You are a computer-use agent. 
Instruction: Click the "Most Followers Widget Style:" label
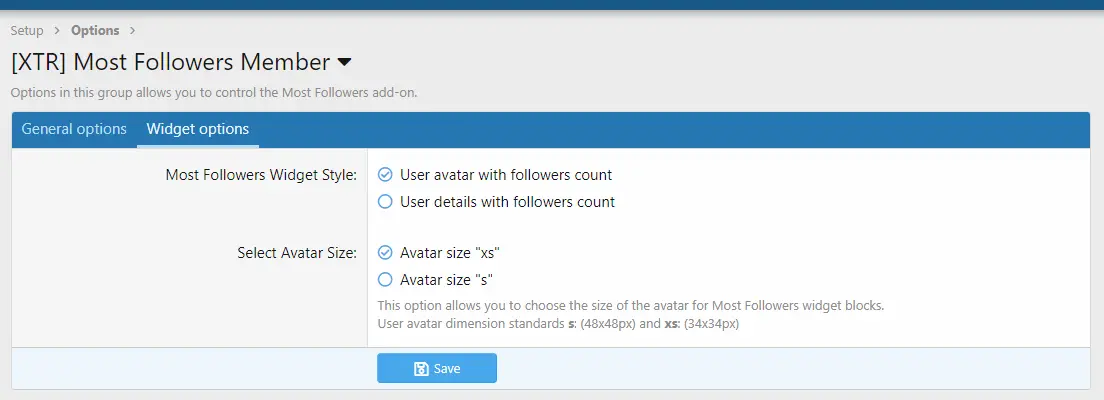coord(261,175)
